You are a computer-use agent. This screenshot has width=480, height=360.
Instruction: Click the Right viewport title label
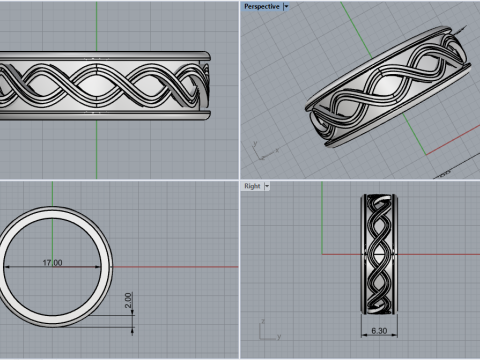pyautogui.click(x=252, y=186)
